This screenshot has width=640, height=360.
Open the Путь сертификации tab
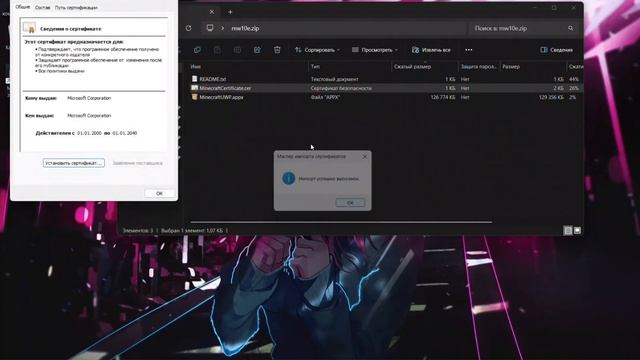click(76, 7)
